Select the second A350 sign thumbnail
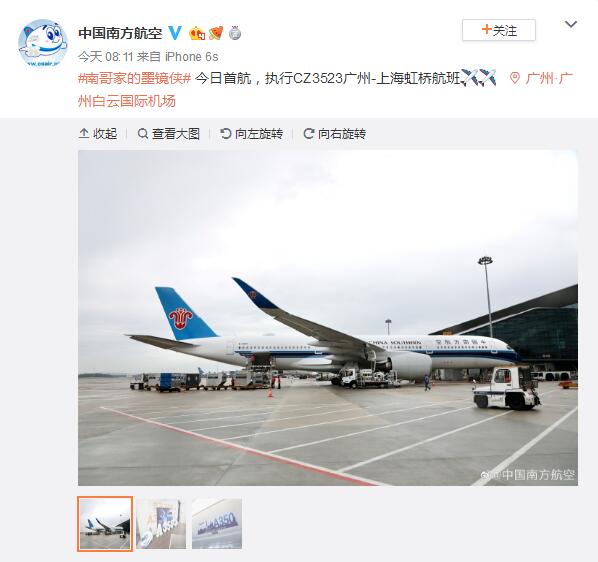598x562 pixels. [x=161, y=523]
